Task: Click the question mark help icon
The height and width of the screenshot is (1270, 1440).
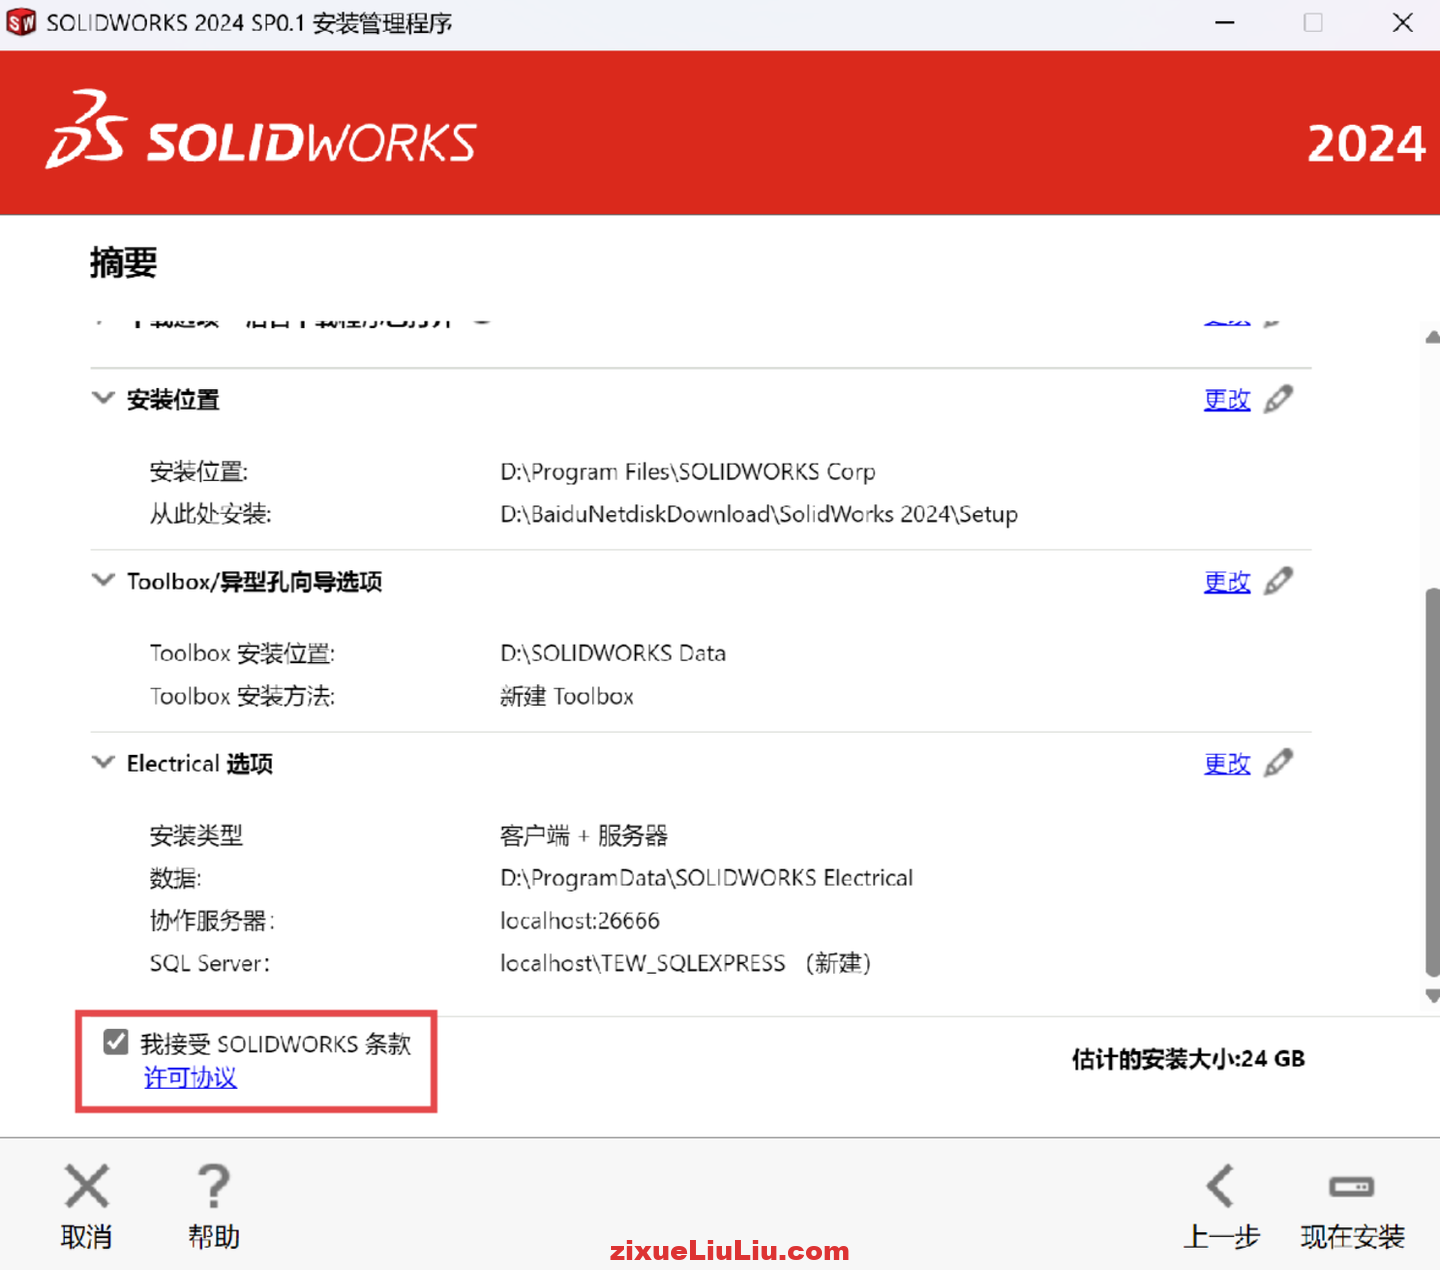Action: point(213,1186)
